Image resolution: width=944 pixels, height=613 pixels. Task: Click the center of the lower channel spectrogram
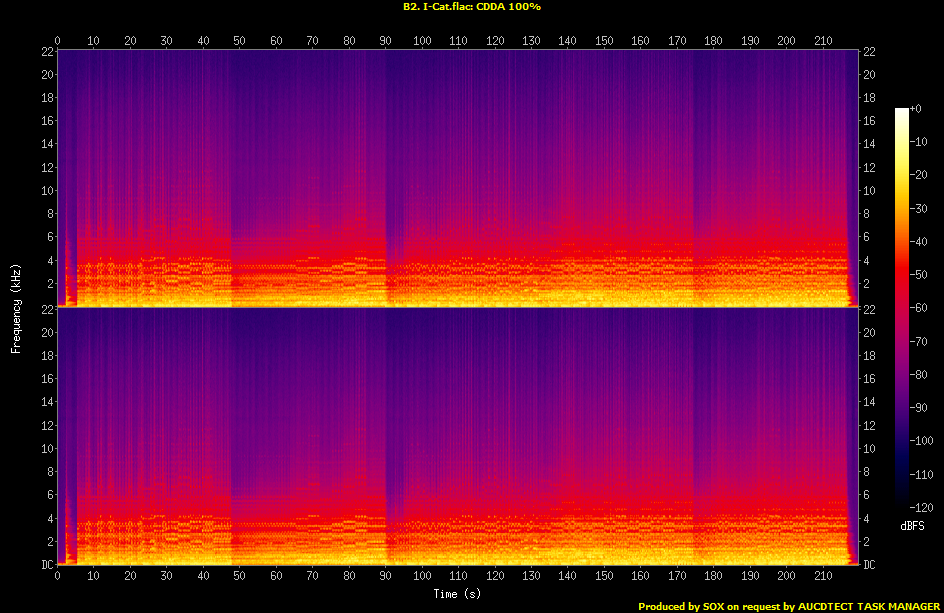[458, 436]
